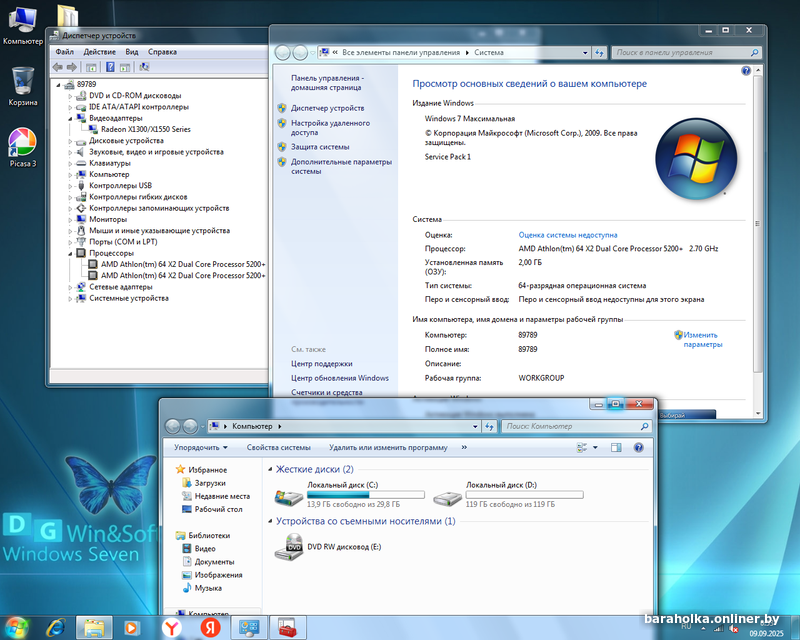The height and width of the screenshot is (640, 800).
Task: Click Оценка системы недоступна link
Action: [x=567, y=235]
